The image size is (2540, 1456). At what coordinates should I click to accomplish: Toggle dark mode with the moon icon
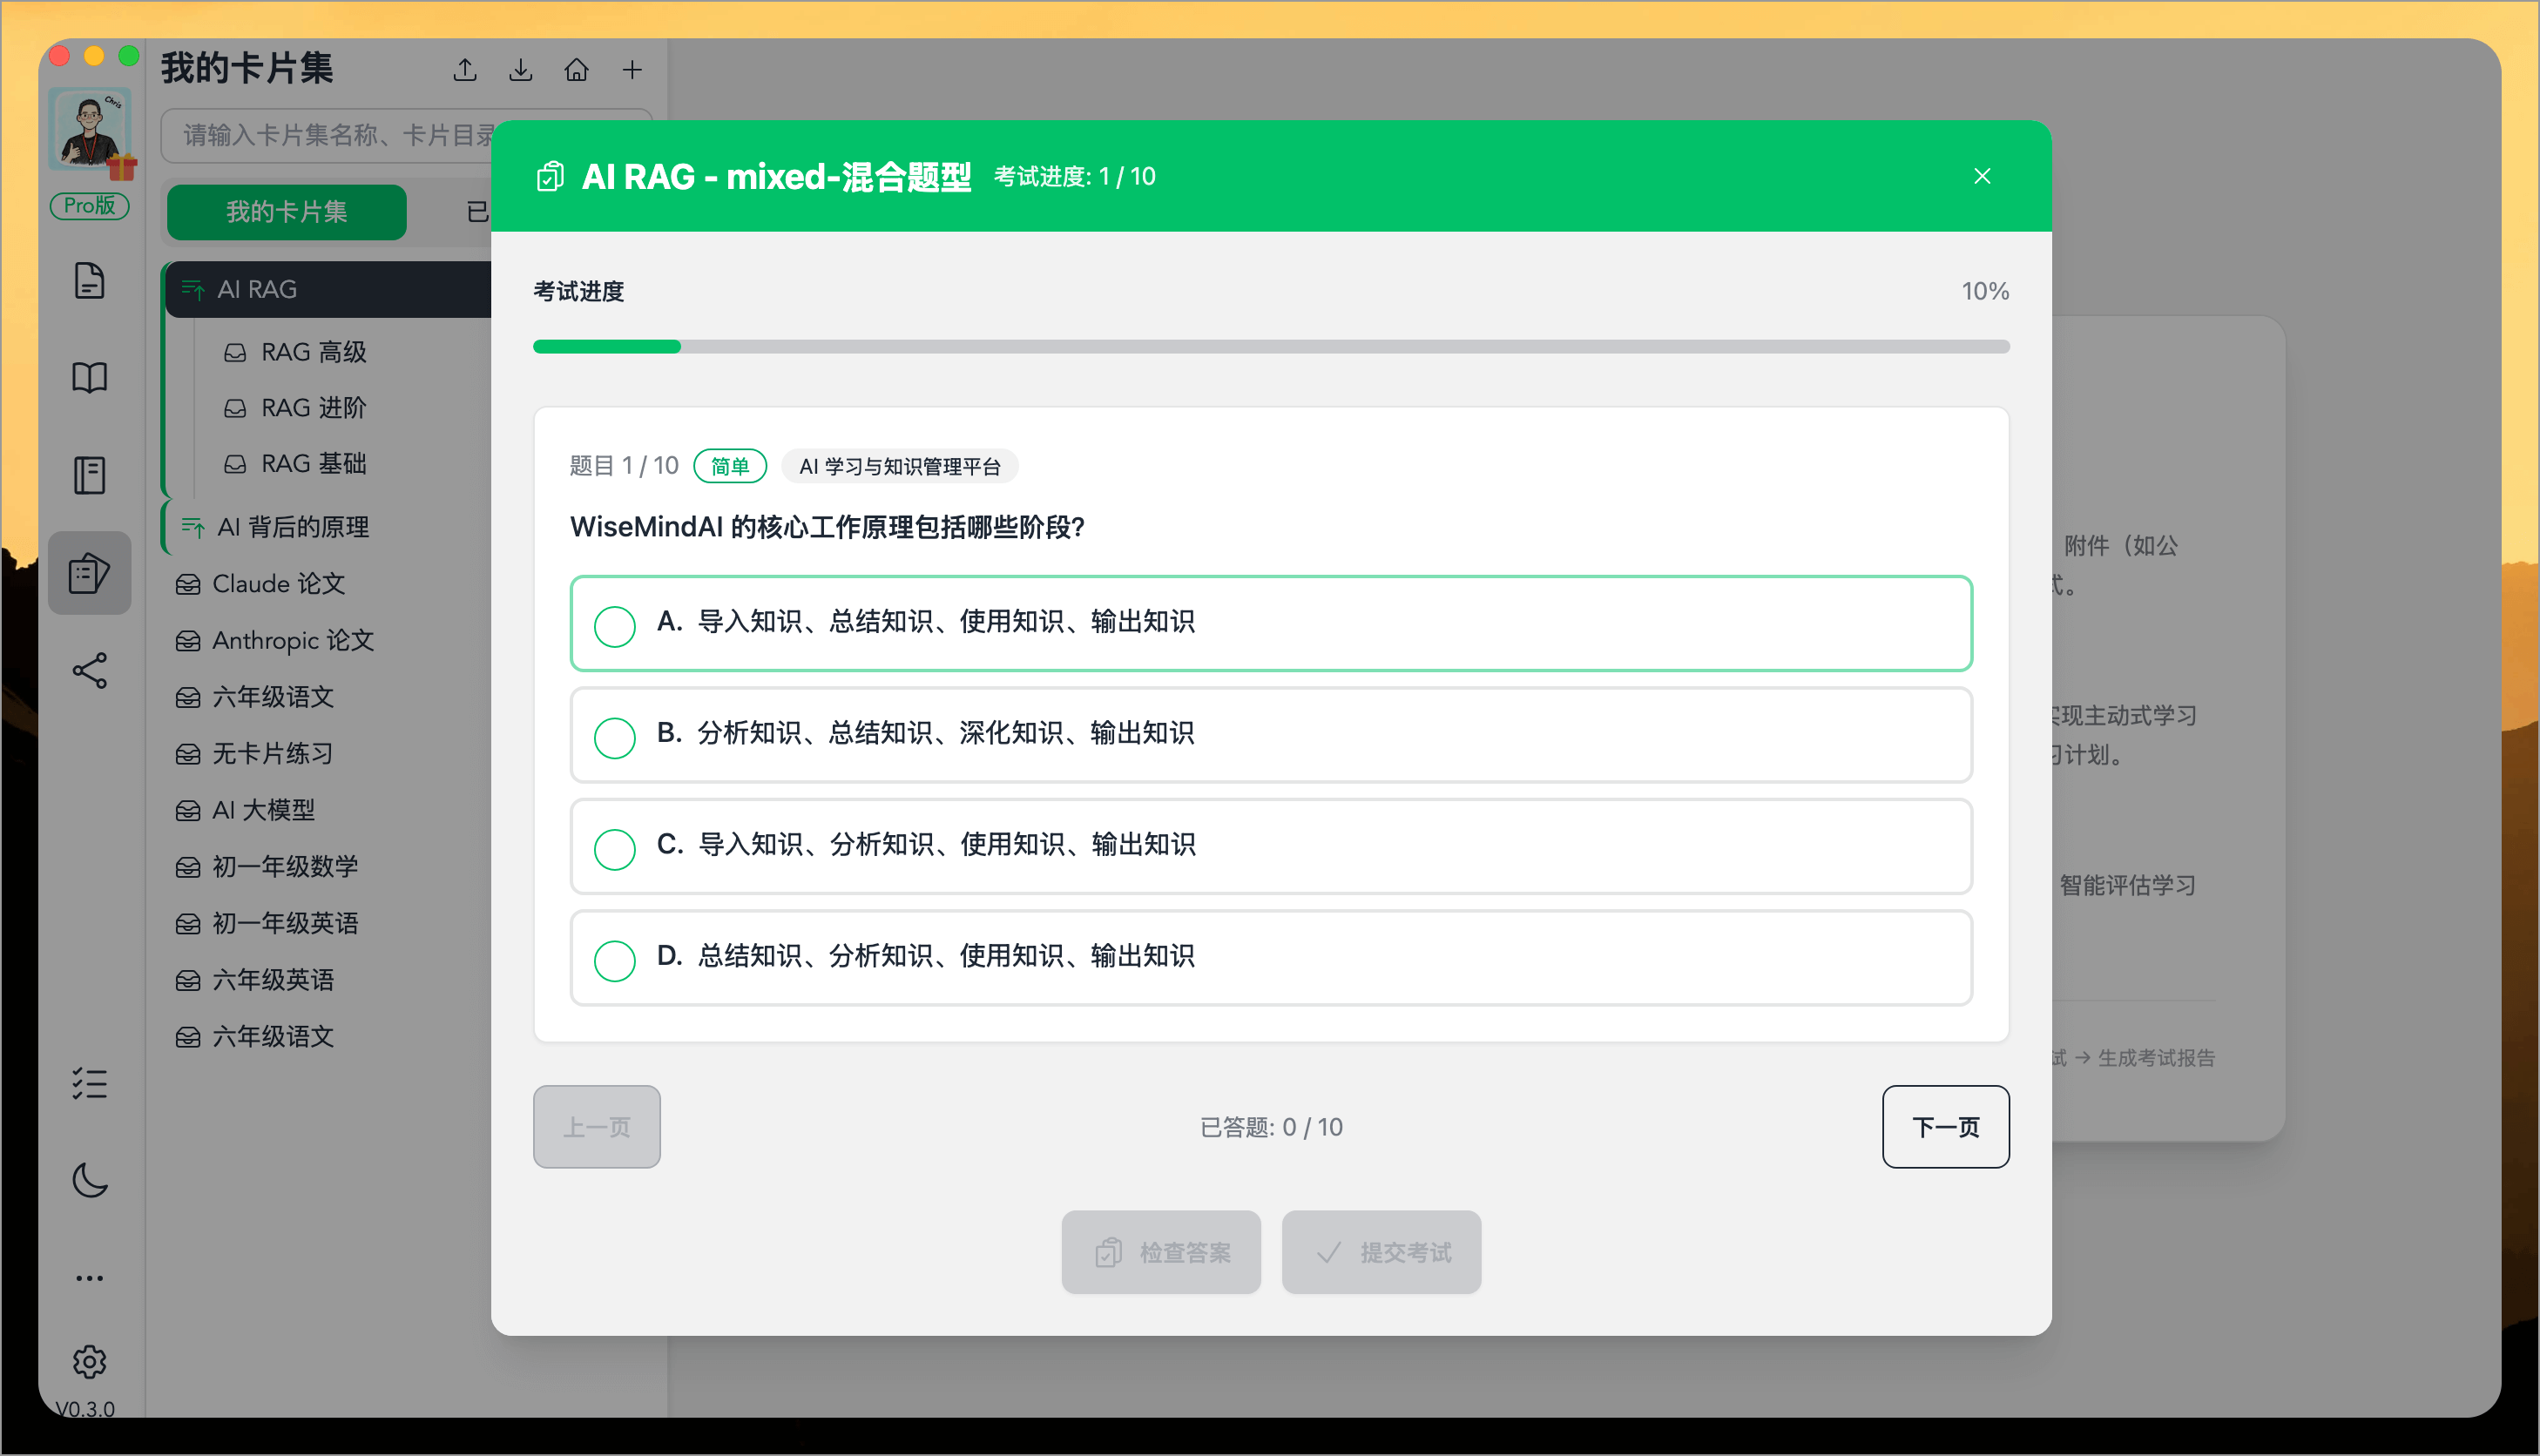[x=89, y=1182]
